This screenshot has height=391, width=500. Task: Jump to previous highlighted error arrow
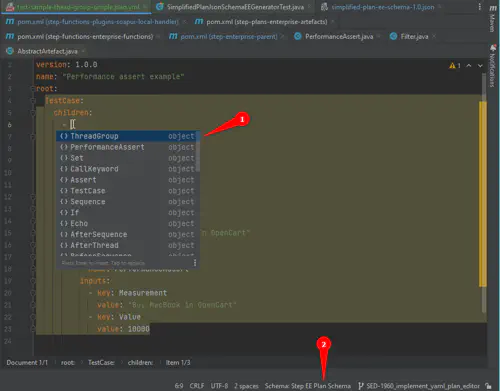[x=469, y=66]
